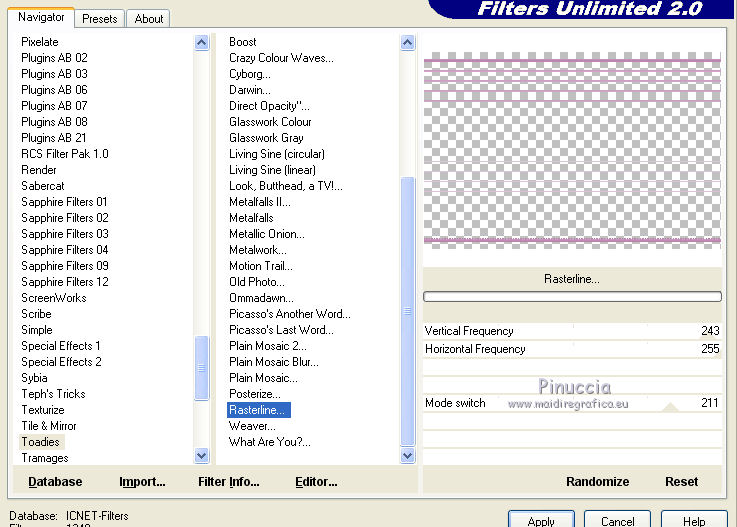Choose Ommadawn filter

click(261, 298)
